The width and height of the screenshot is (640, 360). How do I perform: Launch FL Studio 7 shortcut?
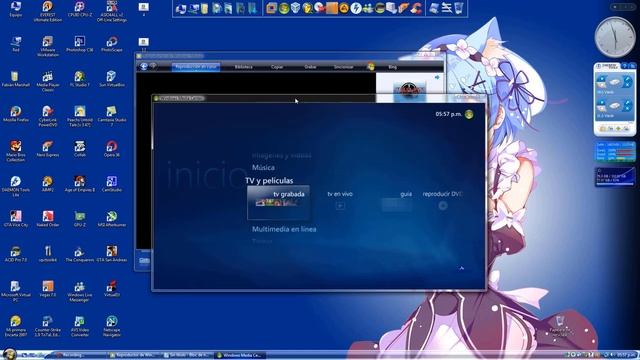click(80, 79)
